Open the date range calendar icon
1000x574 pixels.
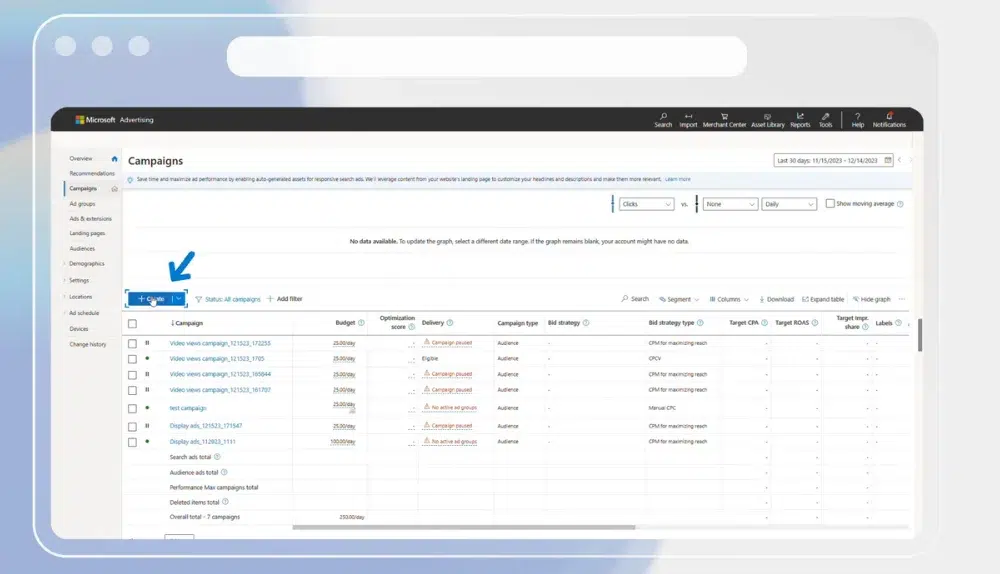click(887, 161)
